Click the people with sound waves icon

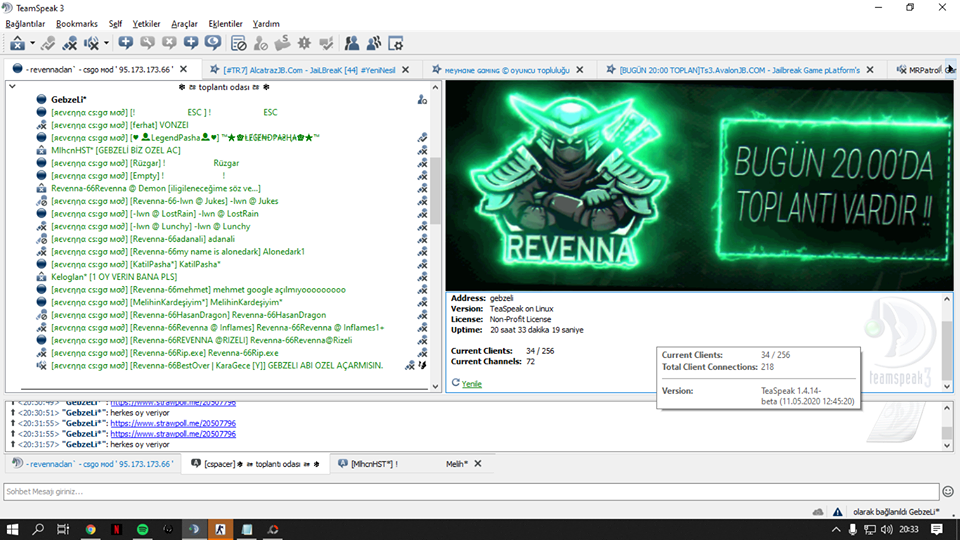[x=373, y=43]
